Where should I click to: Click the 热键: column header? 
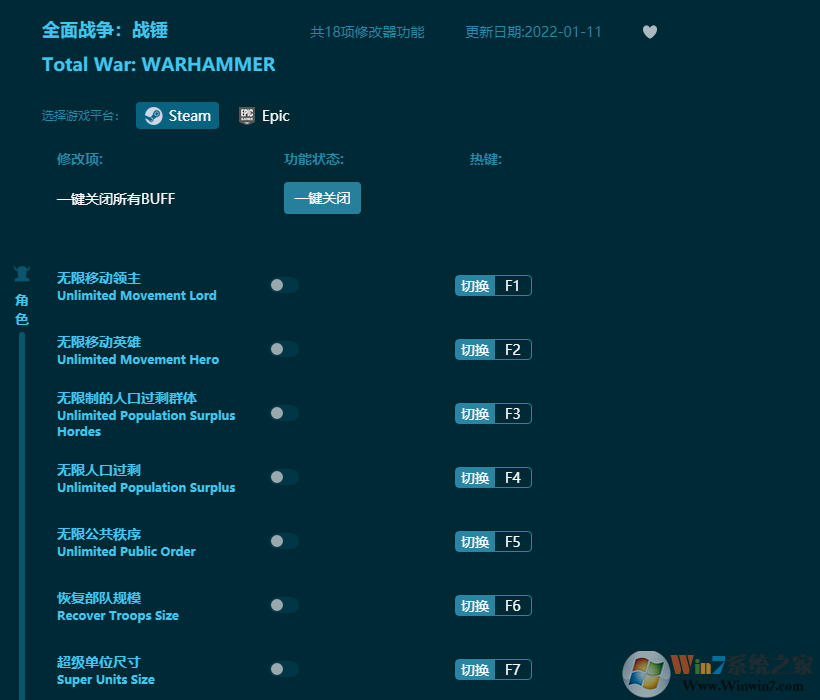pos(486,159)
